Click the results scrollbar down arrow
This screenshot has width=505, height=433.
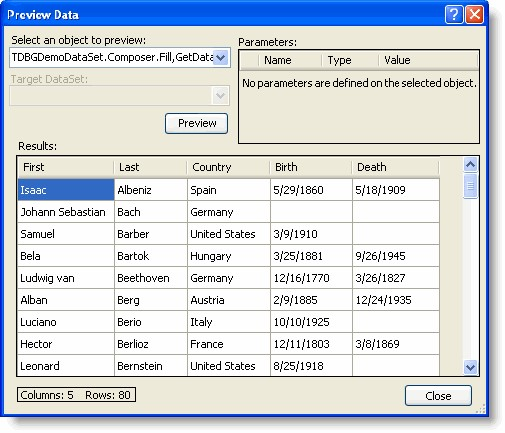470,367
